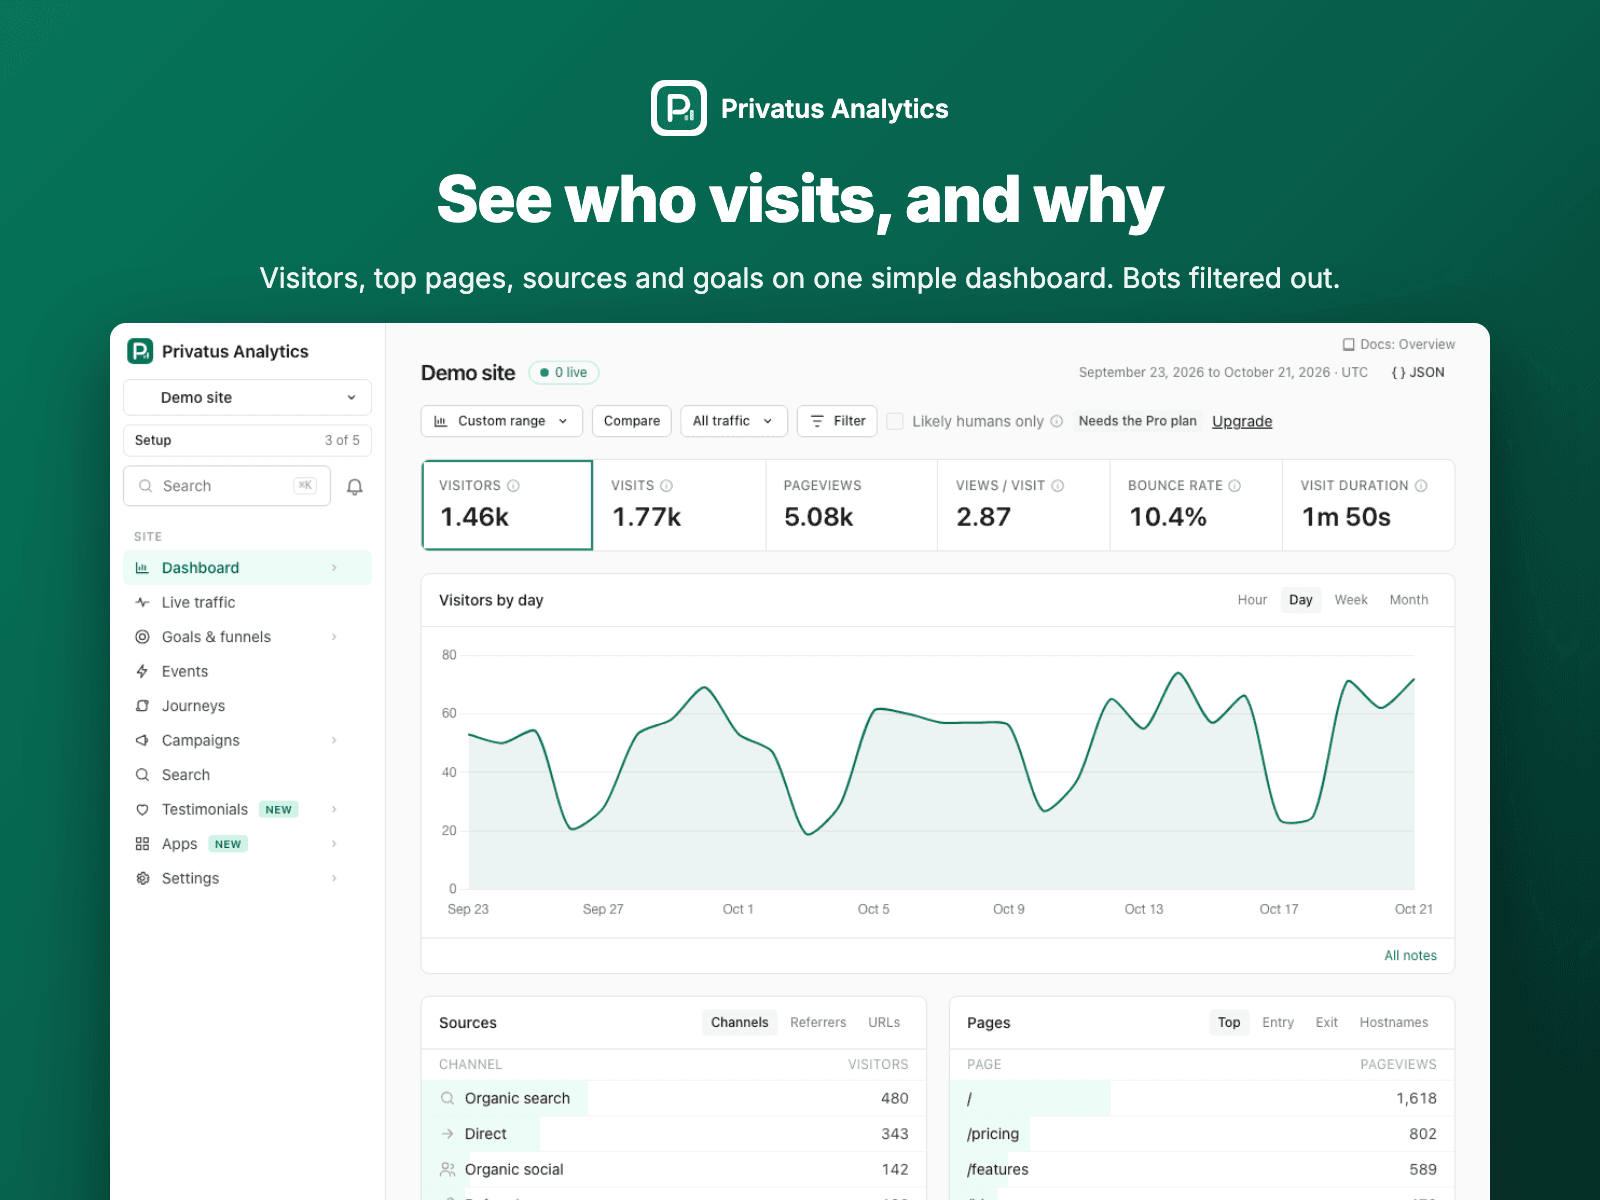Open the All notes link
This screenshot has width=1600, height=1200.
click(1410, 956)
